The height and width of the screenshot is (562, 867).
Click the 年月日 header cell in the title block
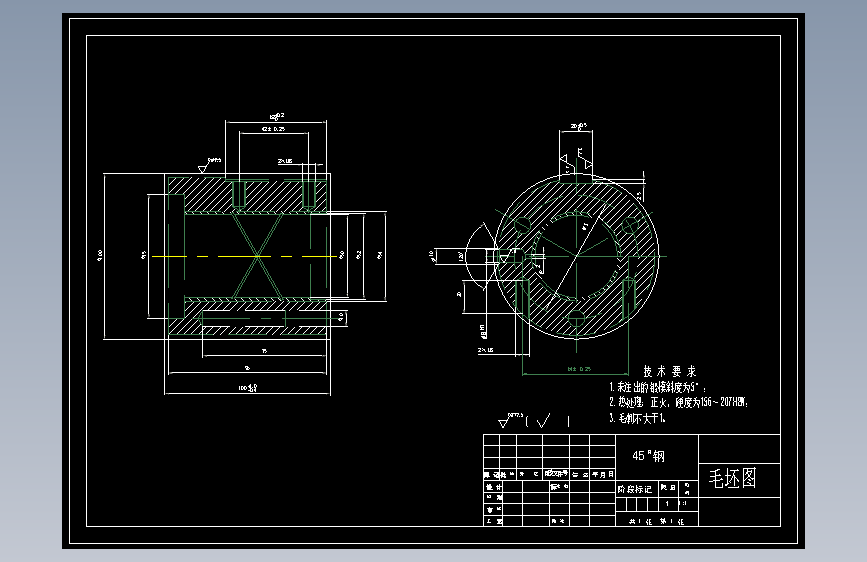[603, 475]
